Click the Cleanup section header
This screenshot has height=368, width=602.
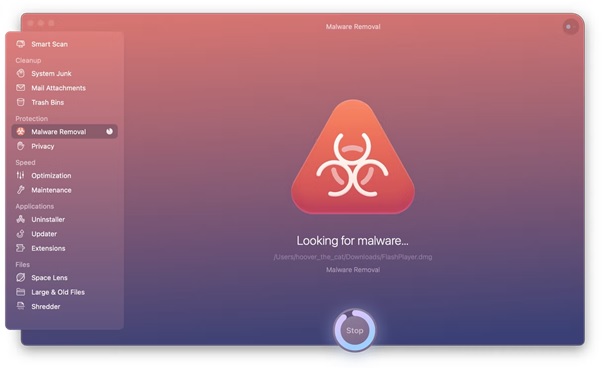tap(28, 60)
